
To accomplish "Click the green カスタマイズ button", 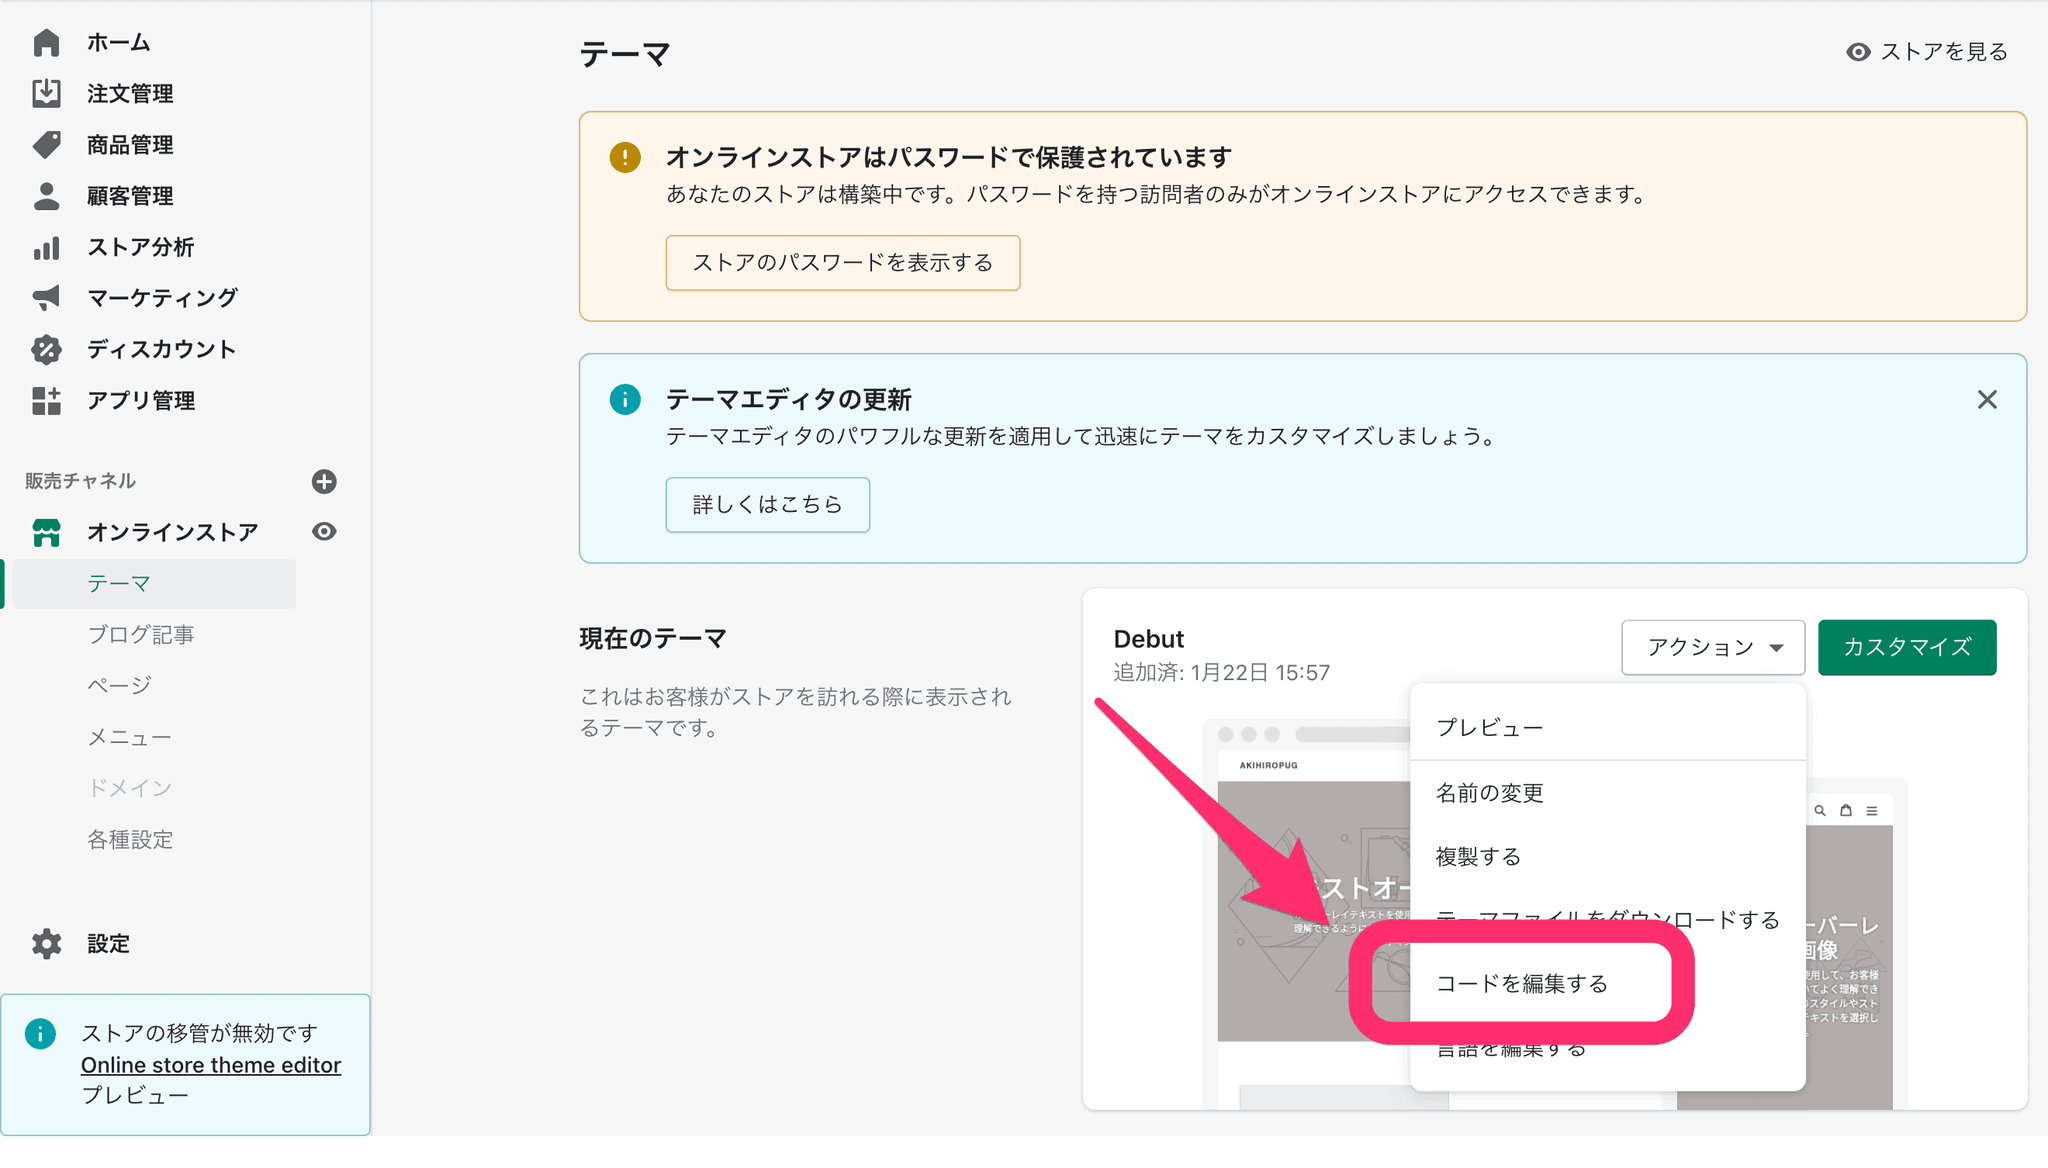I will tap(1906, 647).
